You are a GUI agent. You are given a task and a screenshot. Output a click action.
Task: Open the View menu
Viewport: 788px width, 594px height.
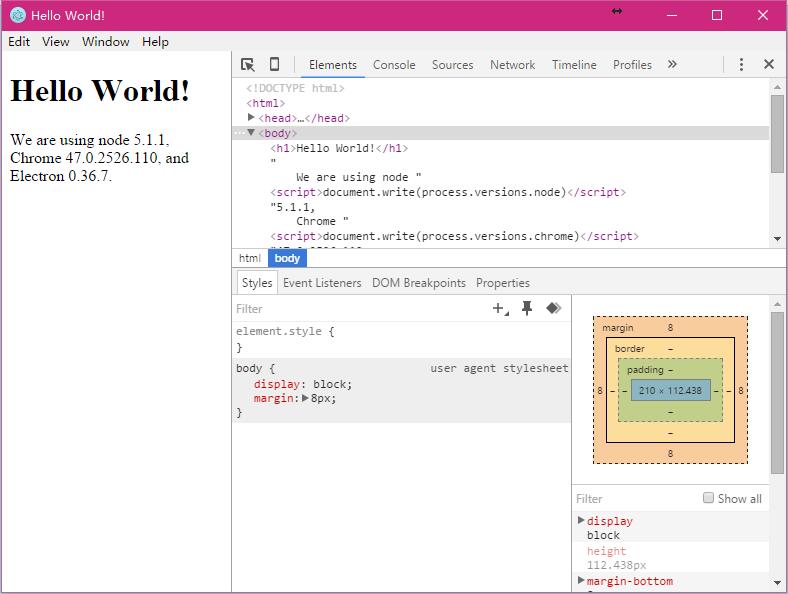[x=55, y=42]
